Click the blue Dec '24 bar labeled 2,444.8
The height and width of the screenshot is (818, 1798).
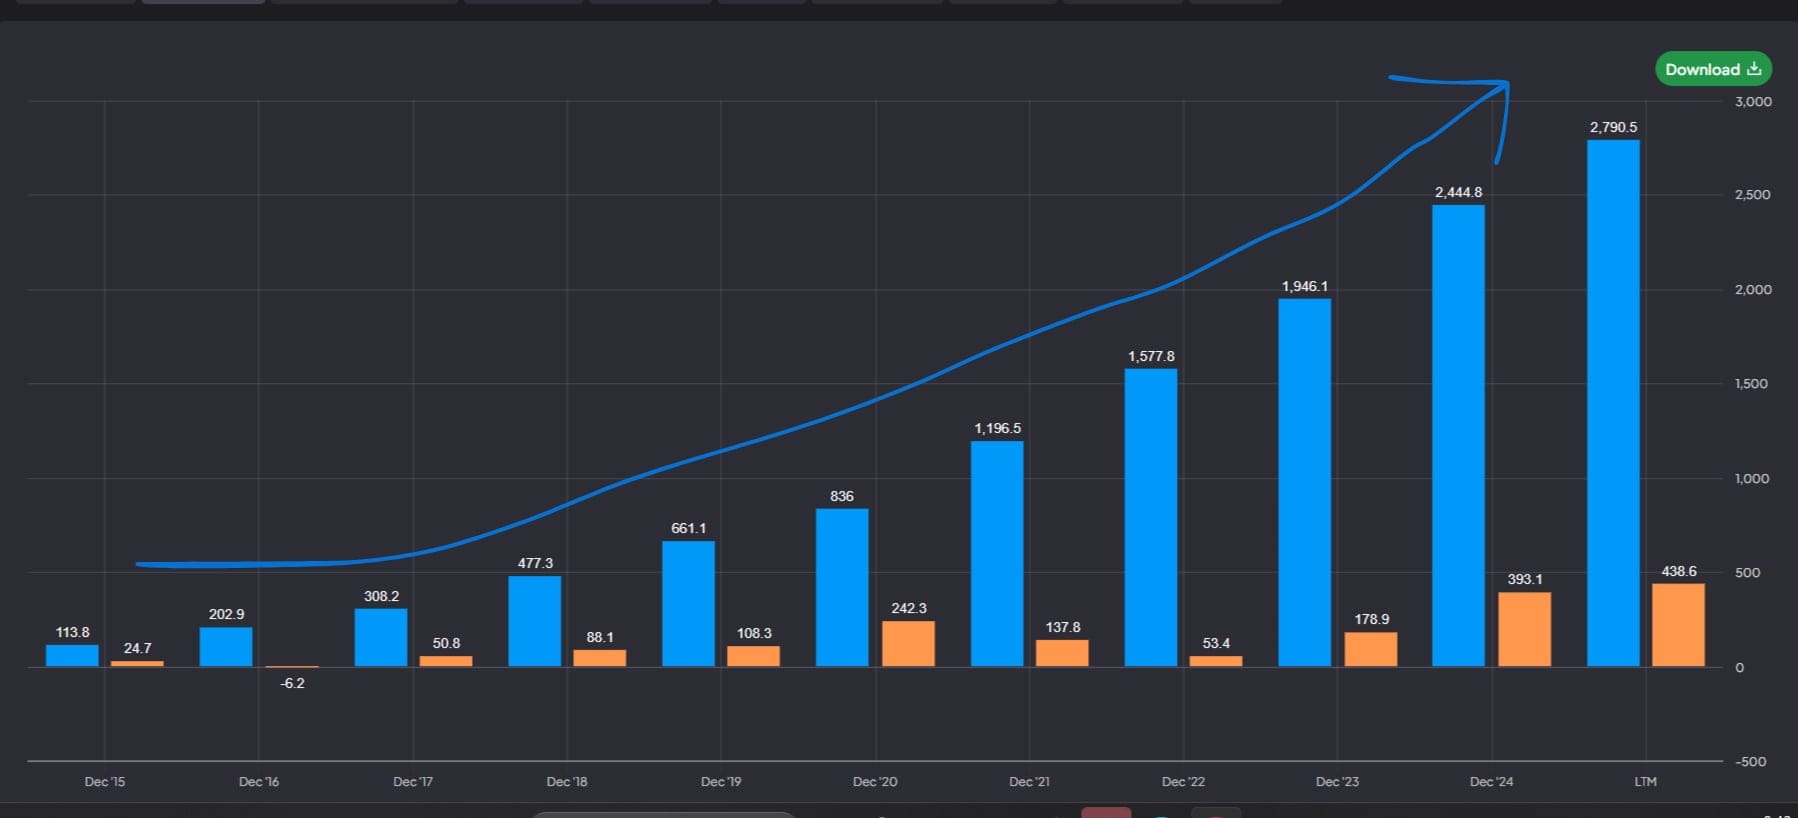1458,435
